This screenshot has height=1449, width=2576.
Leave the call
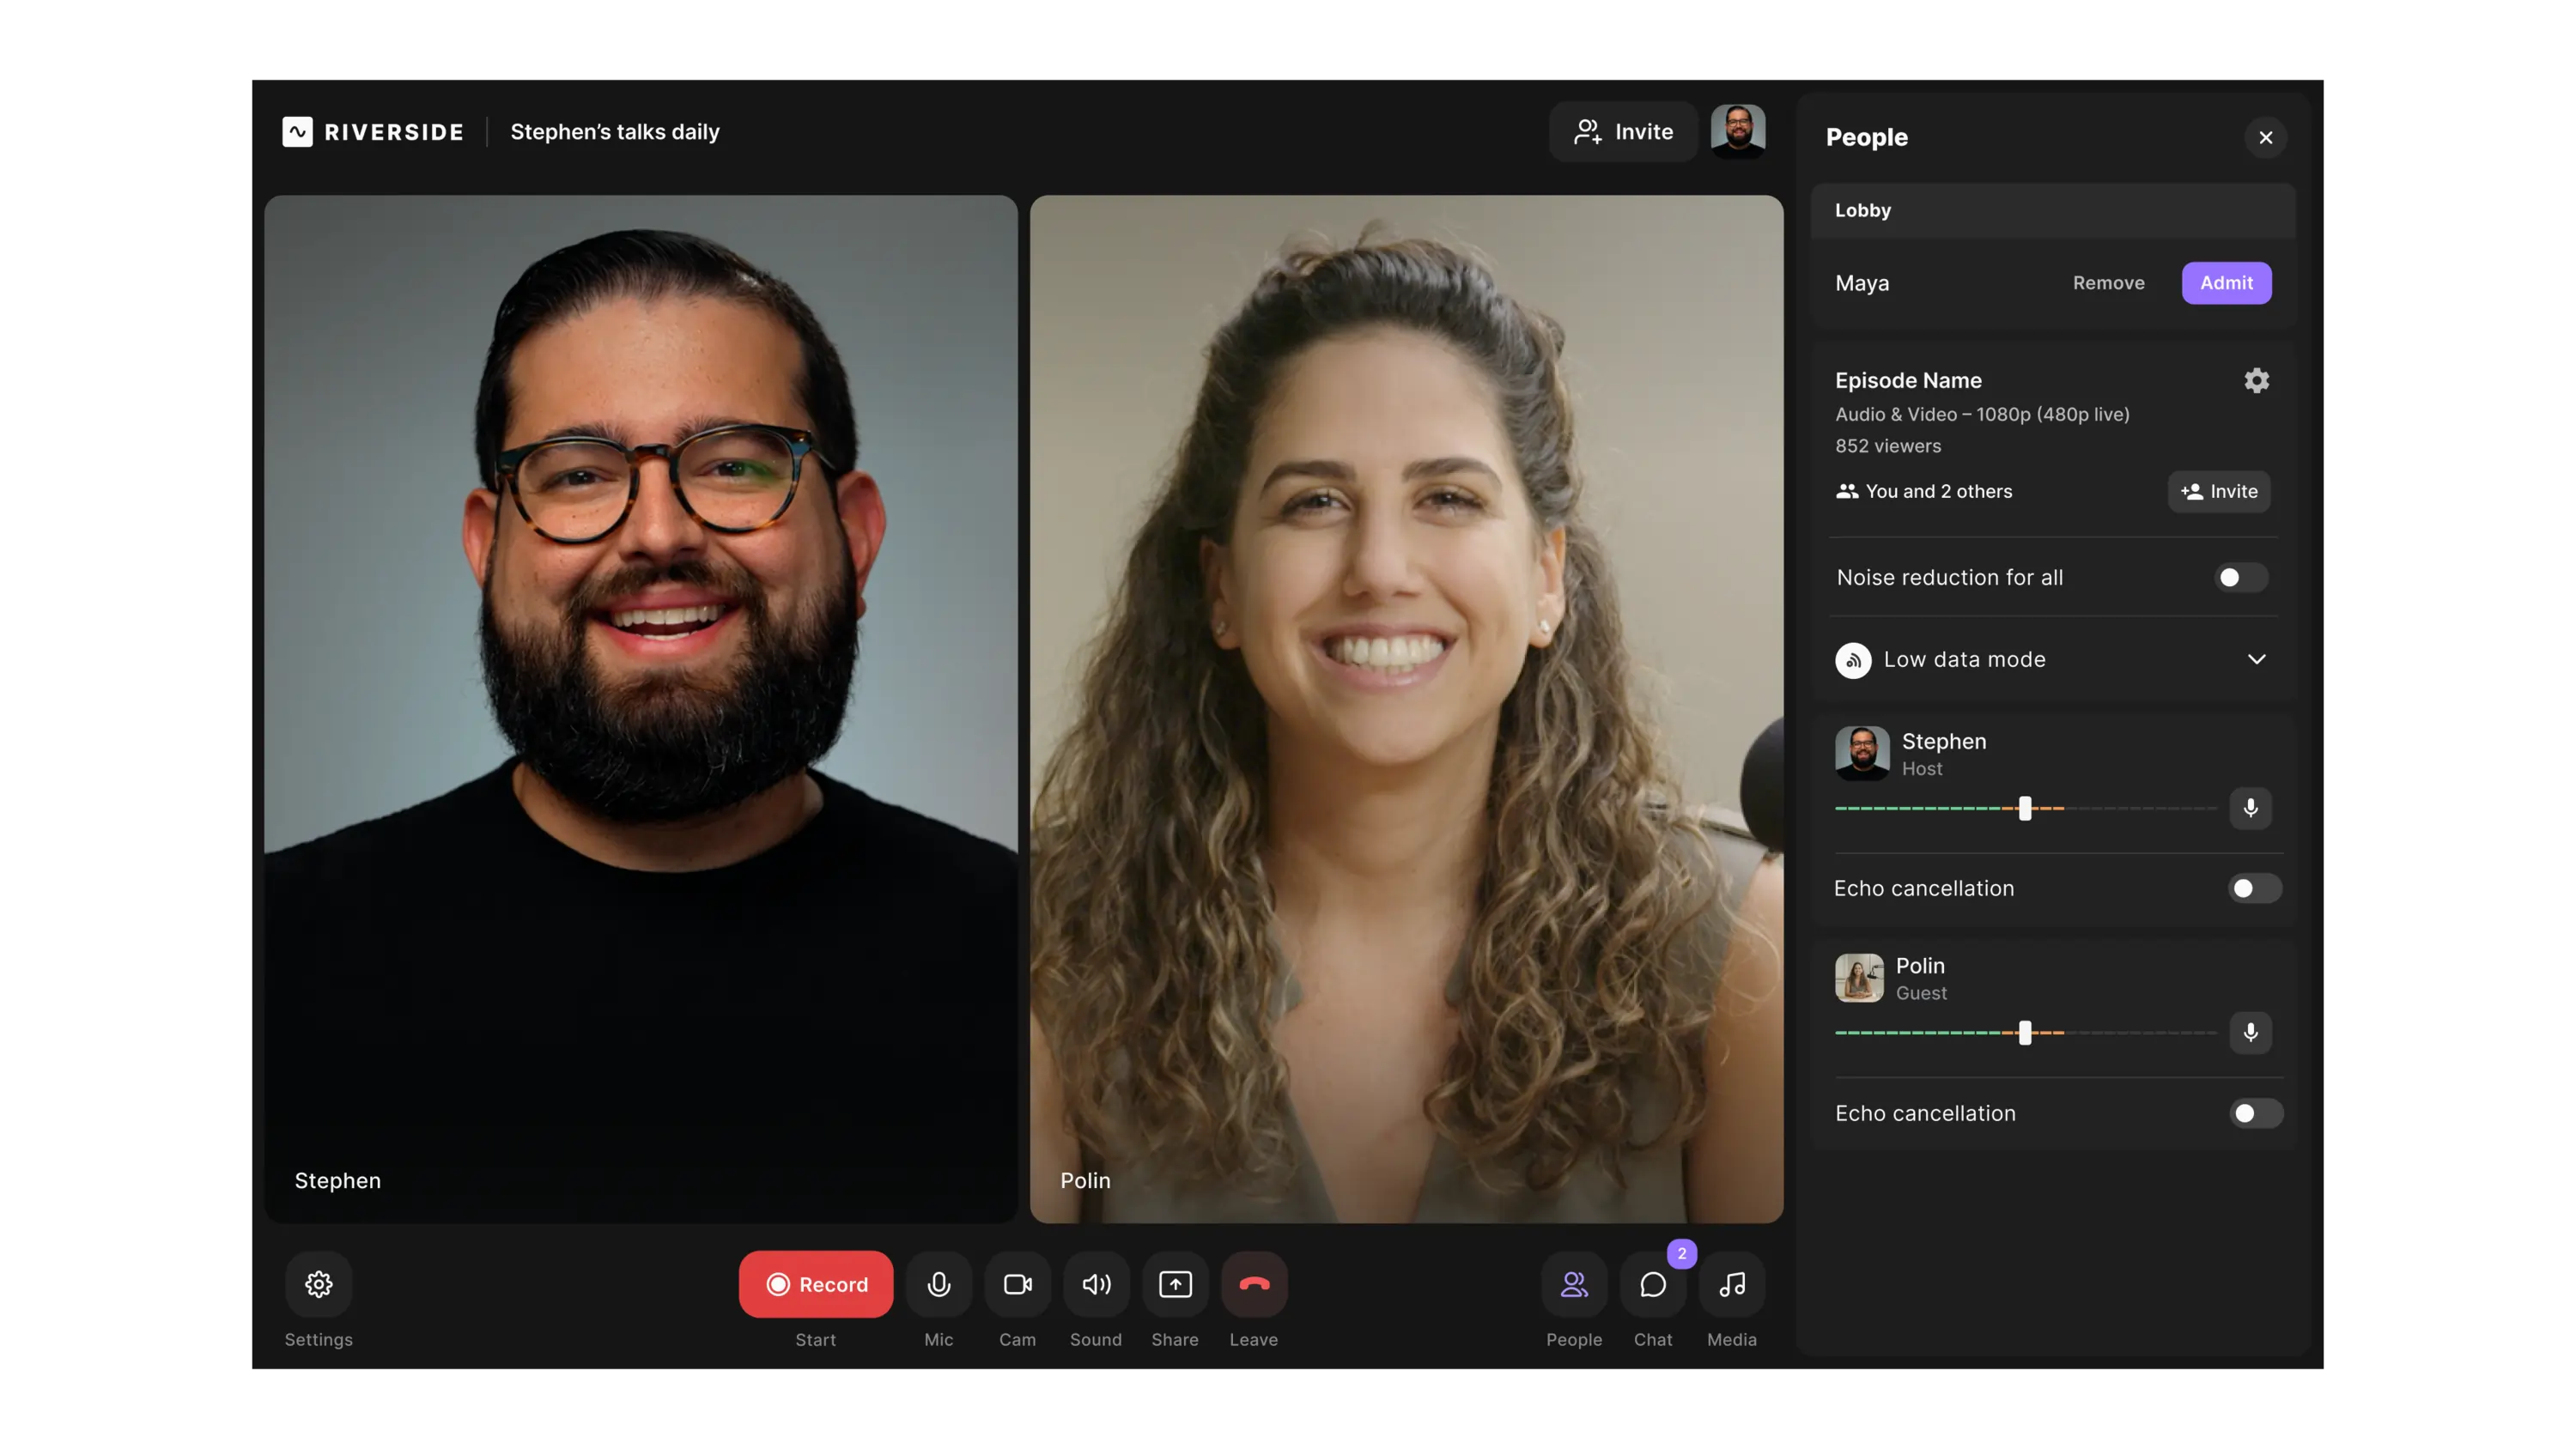click(1253, 1284)
